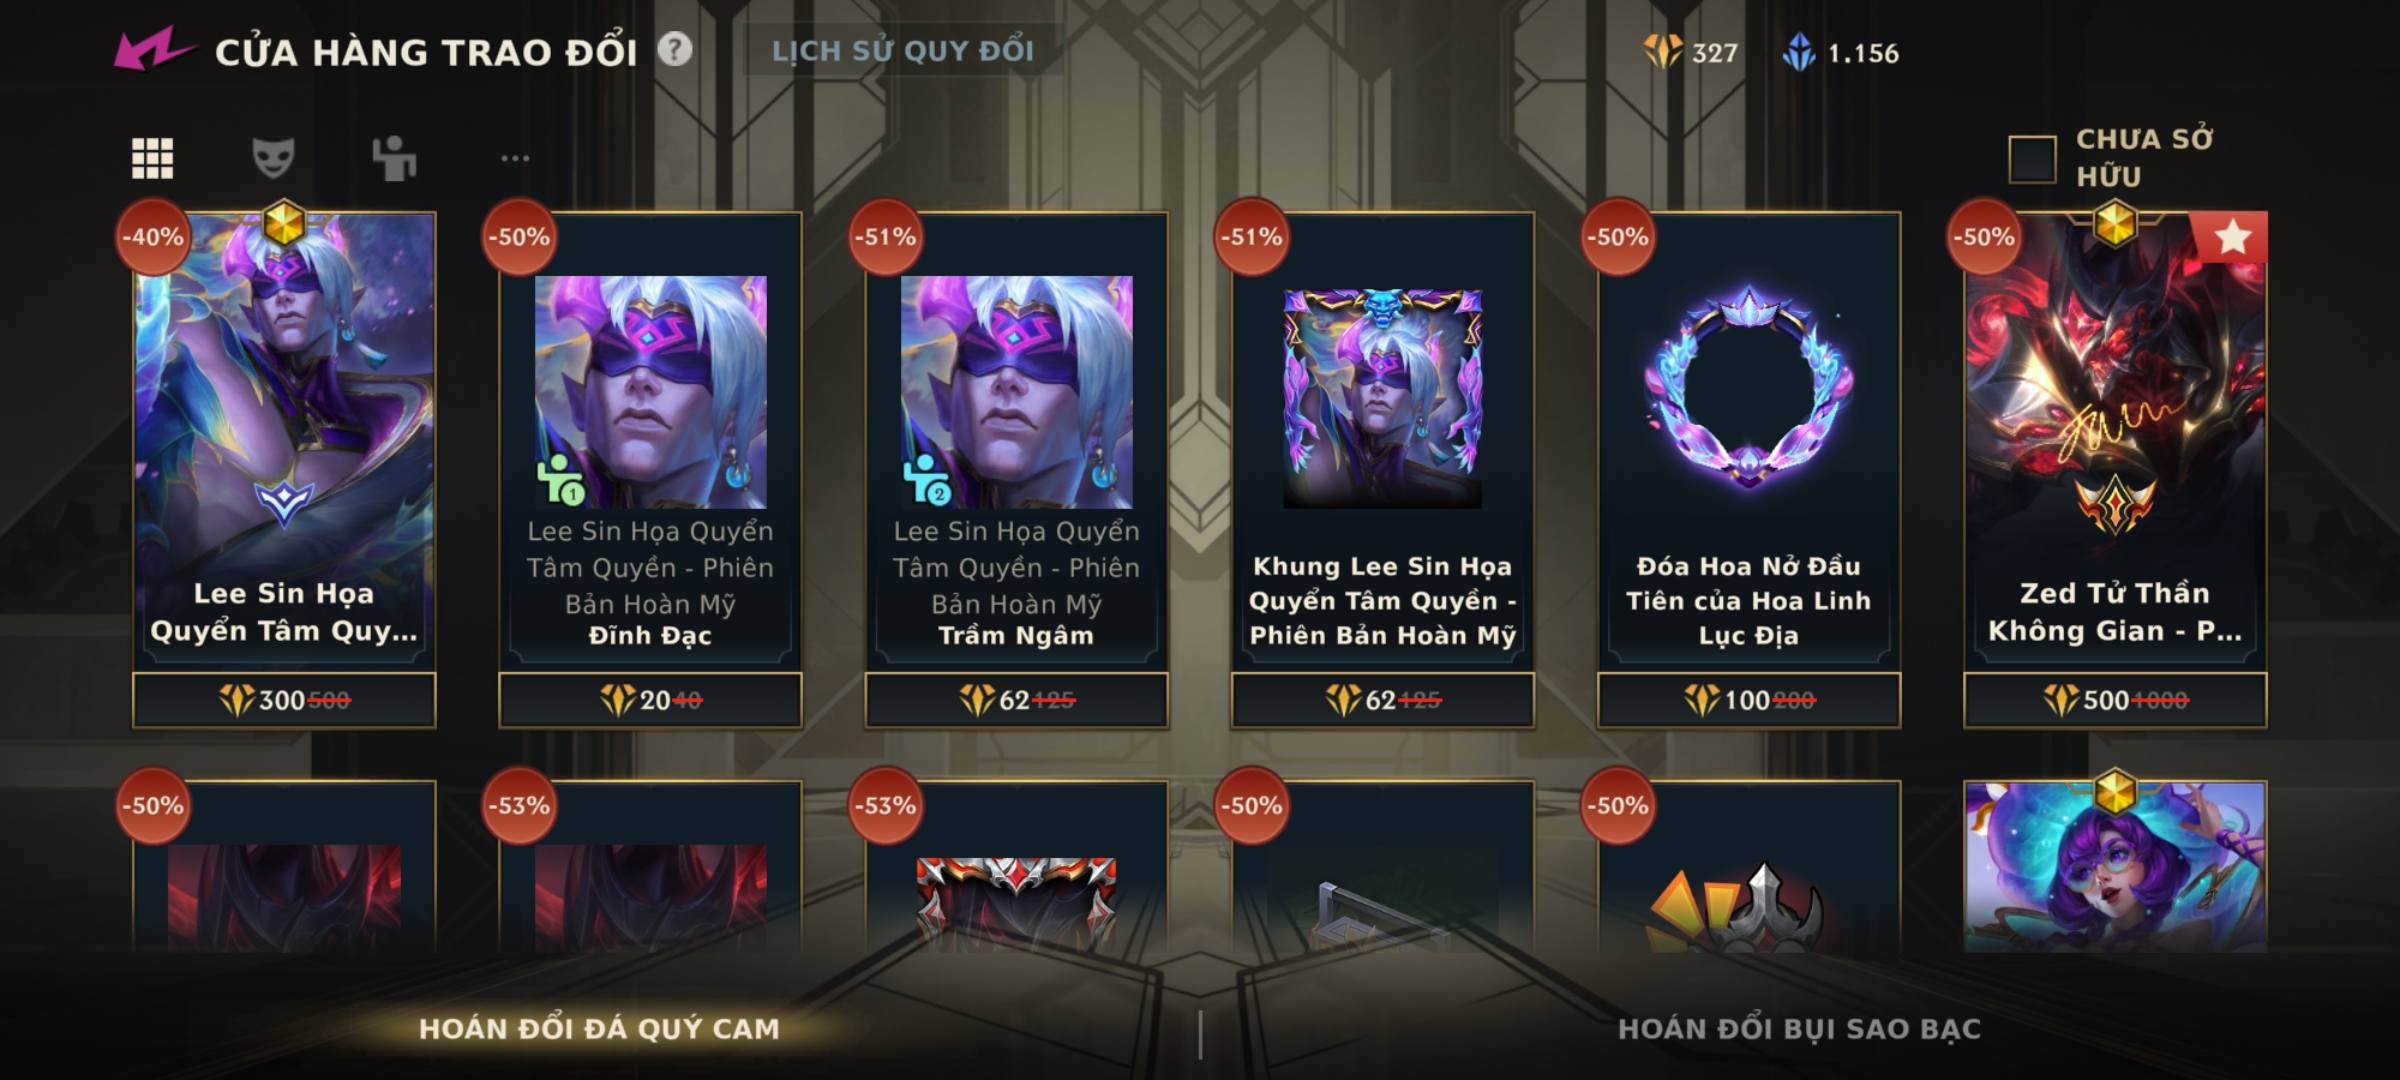Select the all-items grid filter icon
The width and height of the screenshot is (2400, 1080).
(152, 158)
